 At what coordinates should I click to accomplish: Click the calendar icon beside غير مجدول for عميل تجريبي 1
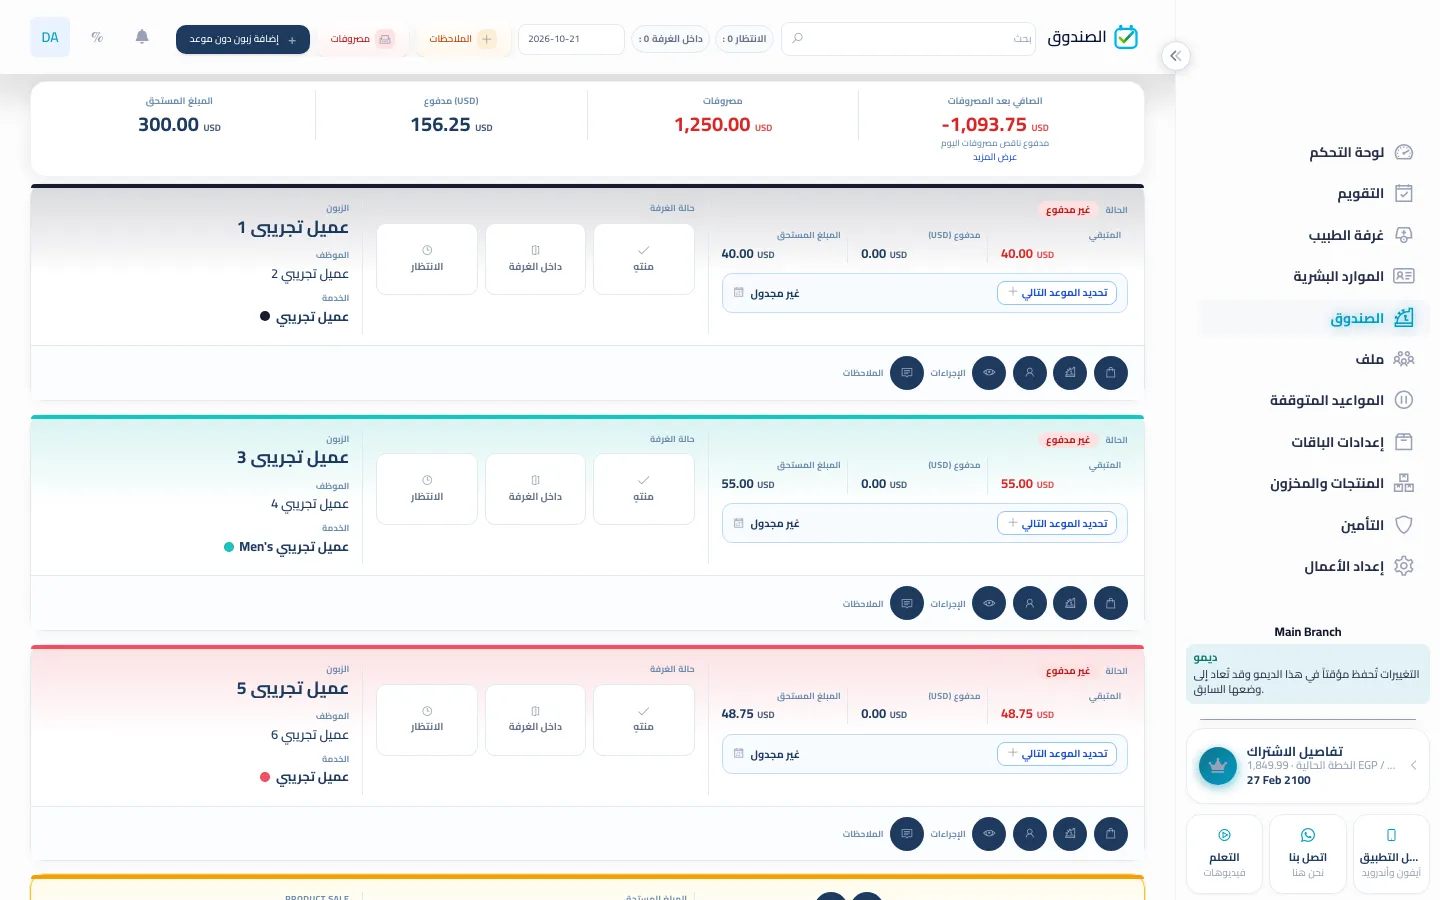738,293
